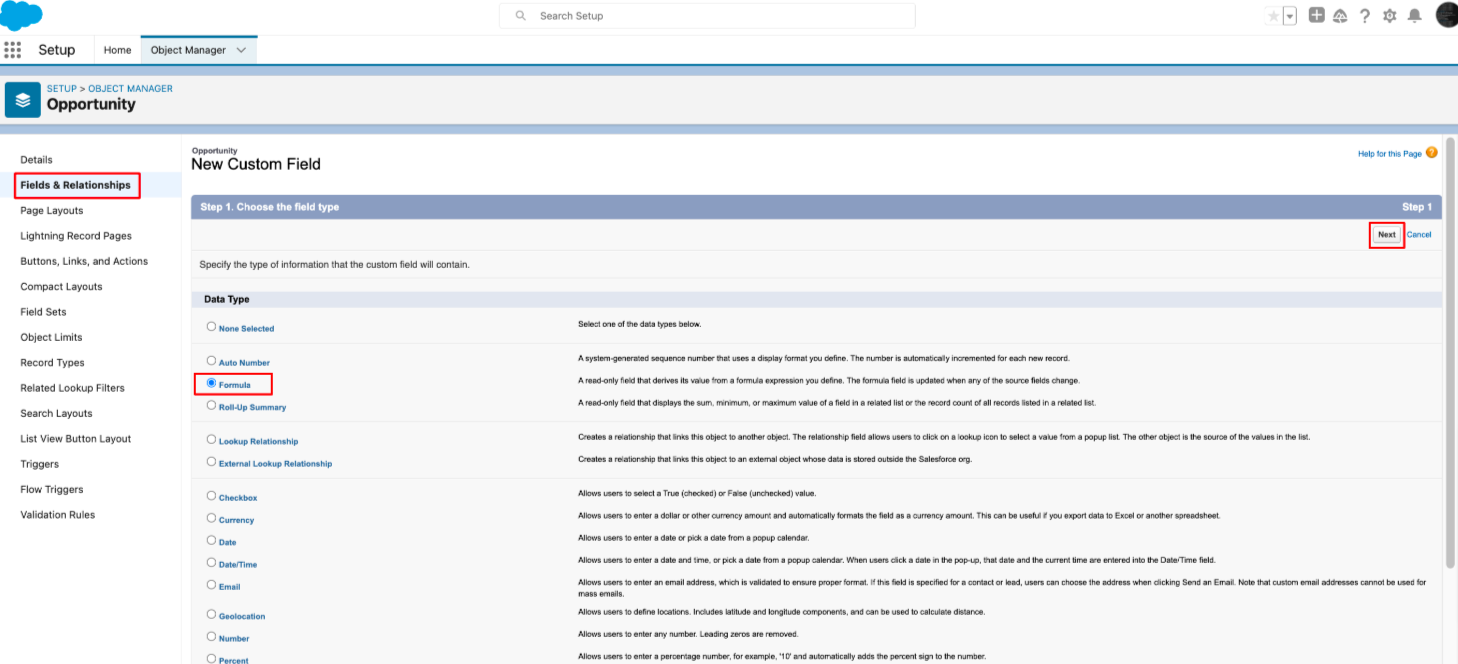
Task: Click the 'Data Type' section header
Action: click(227, 299)
